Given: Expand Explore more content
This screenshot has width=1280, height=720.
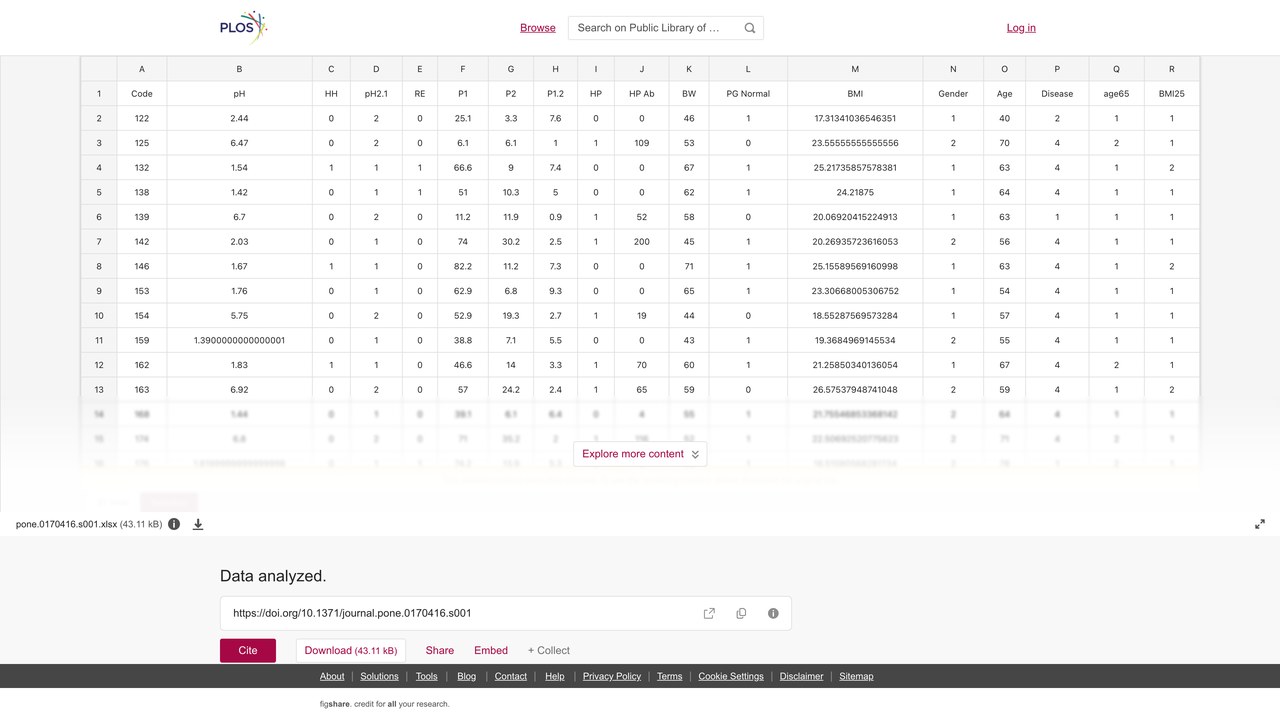Looking at the screenshot, I should (x=640, y=454).
